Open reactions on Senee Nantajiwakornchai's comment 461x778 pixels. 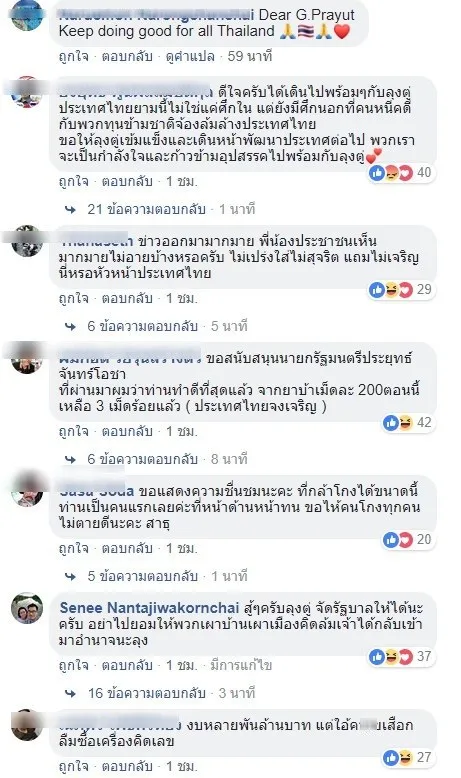click(401, 657)
